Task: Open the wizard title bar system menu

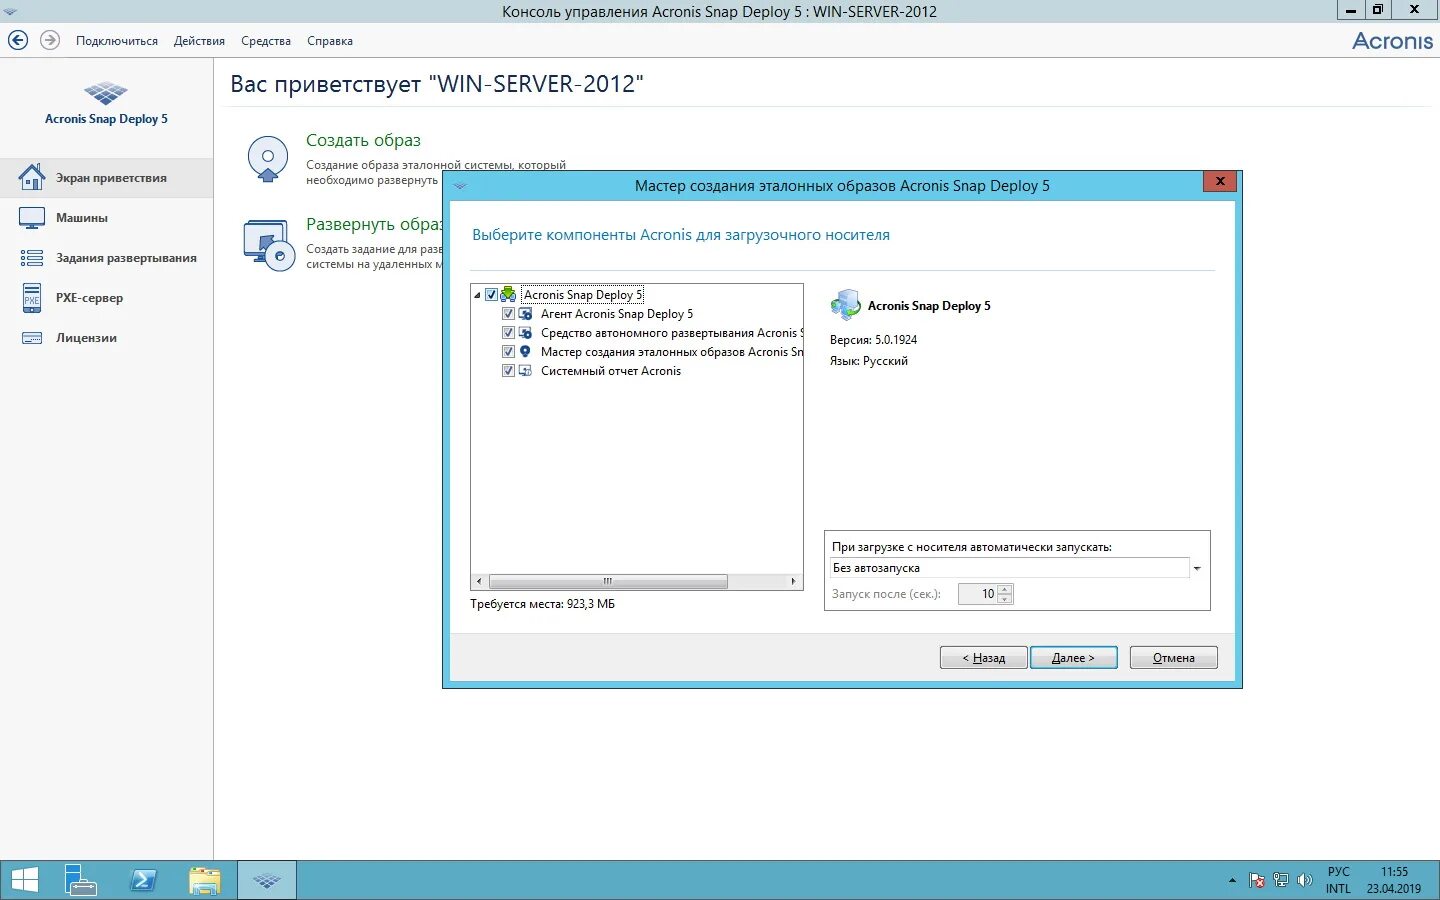Action: (x=460, y=185)
